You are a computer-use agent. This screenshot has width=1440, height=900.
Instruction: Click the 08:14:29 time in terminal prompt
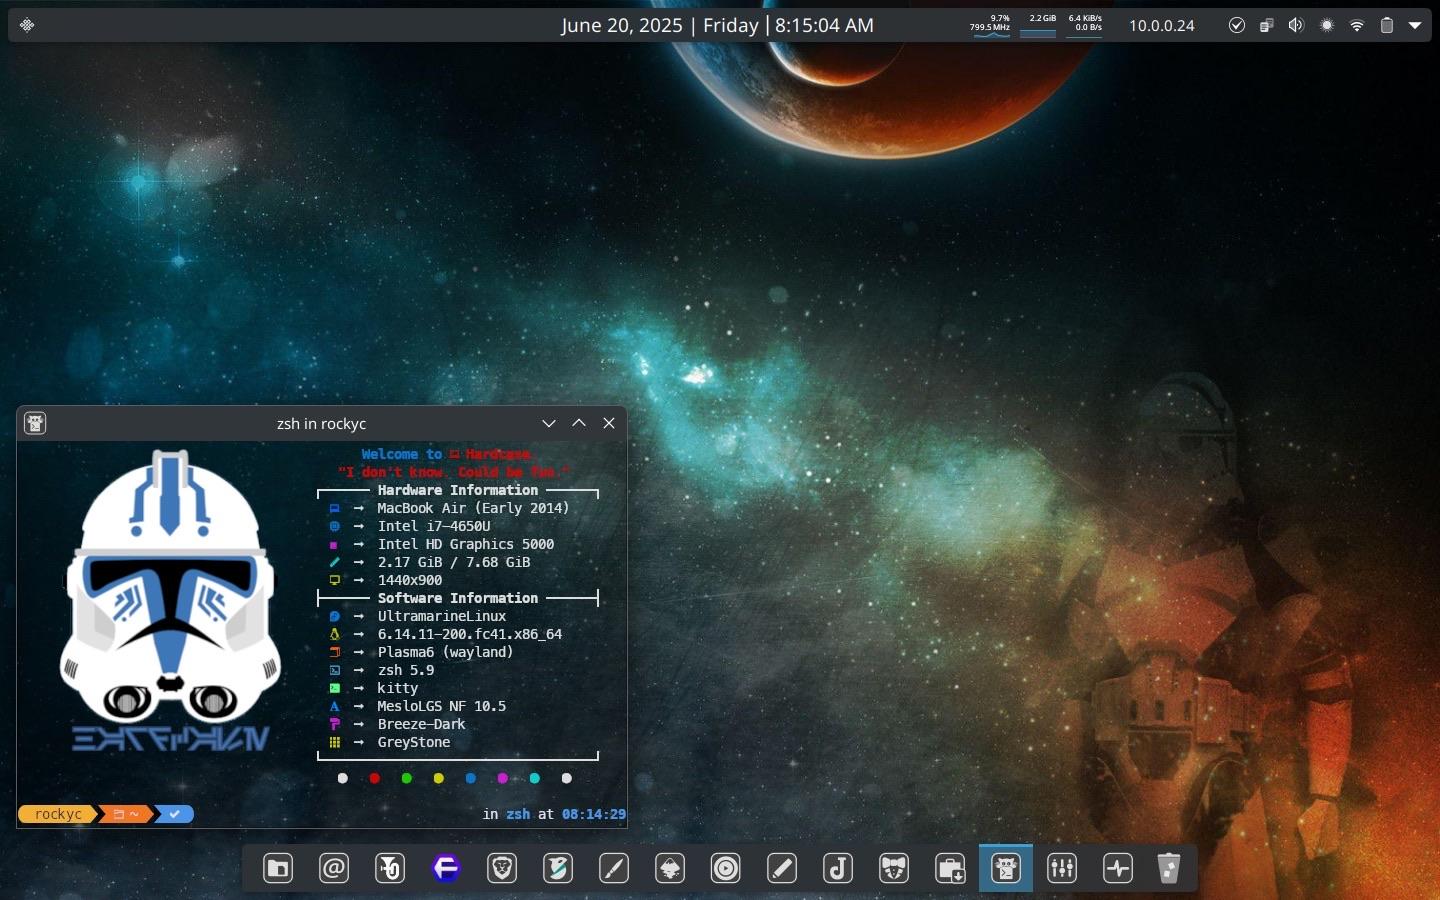tap(594, 814)
